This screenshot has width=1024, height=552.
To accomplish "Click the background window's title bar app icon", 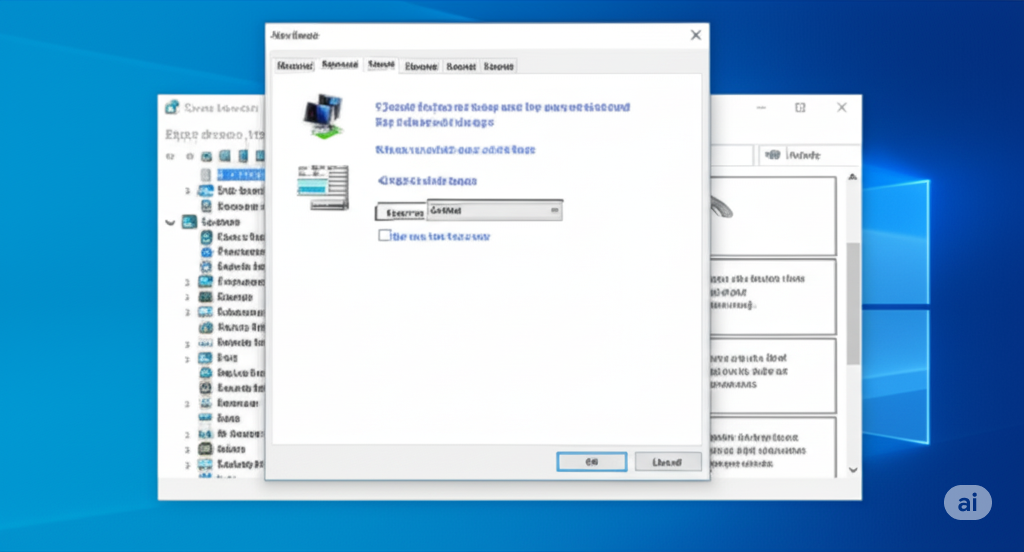I will (172, 107).
